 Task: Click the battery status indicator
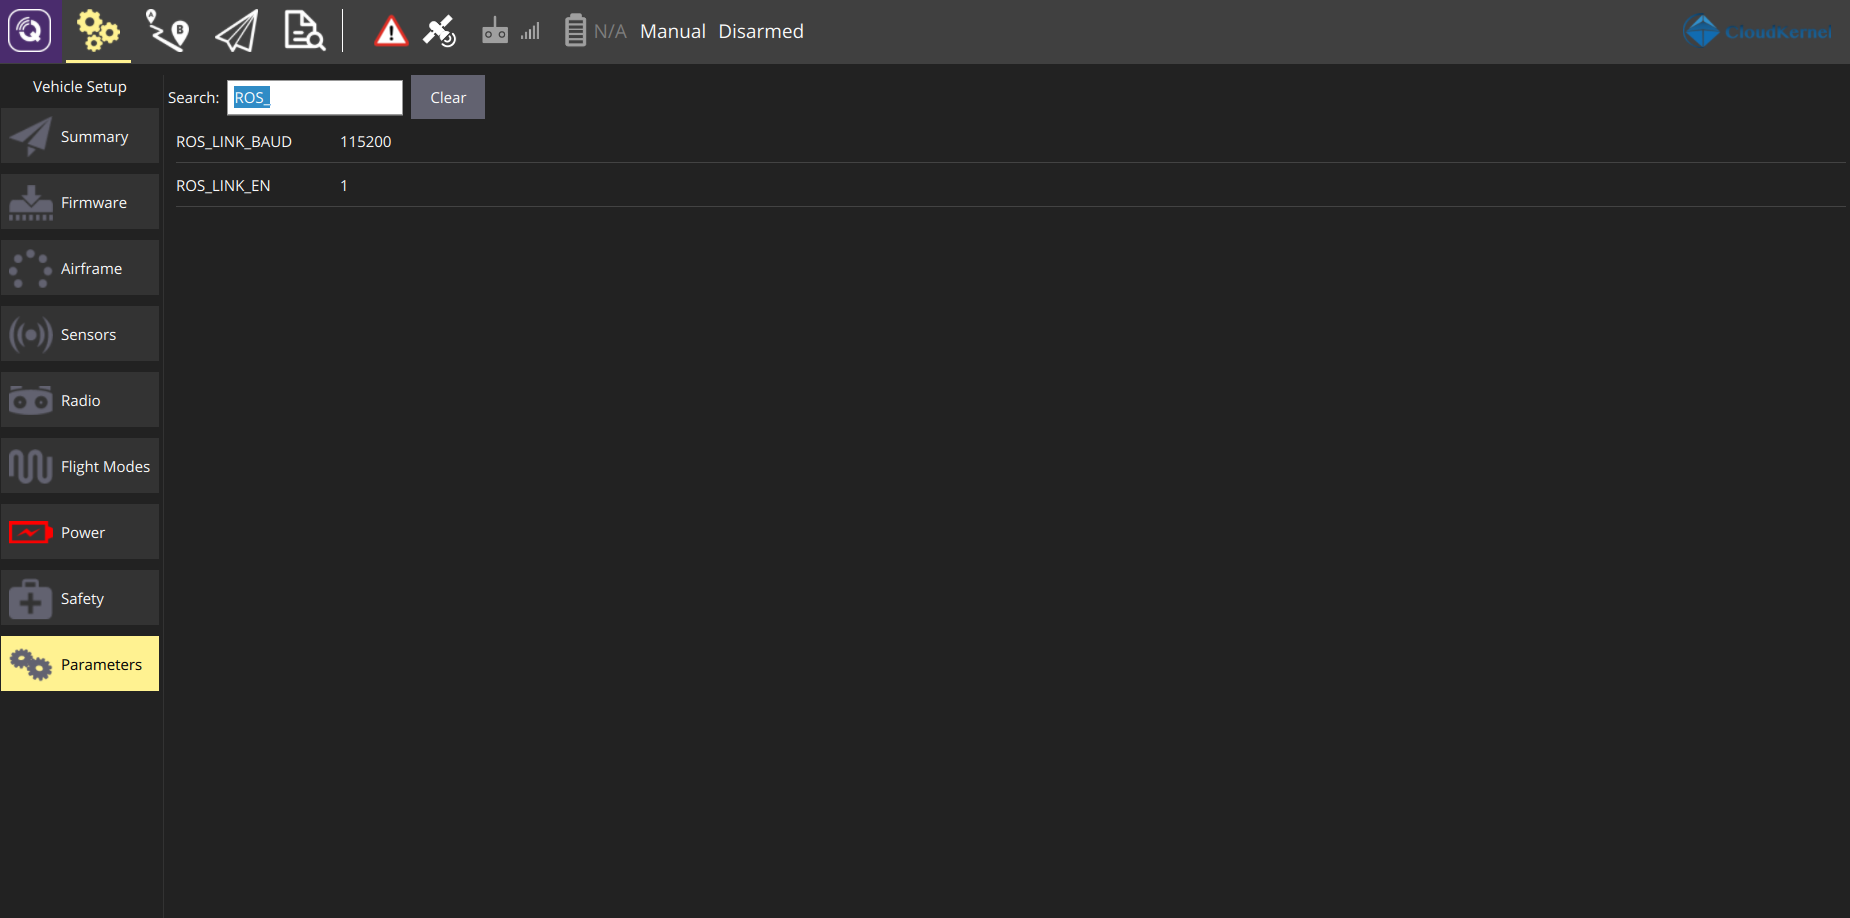pyautogui.click(x=594, y=31)
